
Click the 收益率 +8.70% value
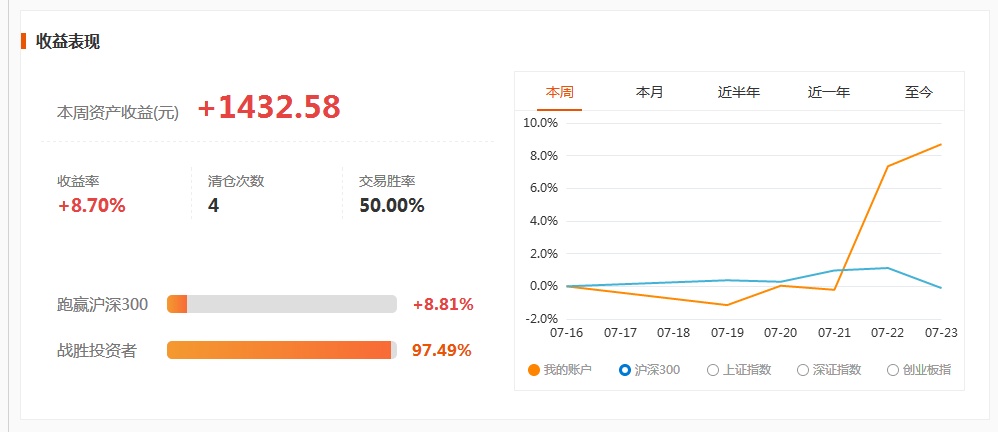point(92,206)
